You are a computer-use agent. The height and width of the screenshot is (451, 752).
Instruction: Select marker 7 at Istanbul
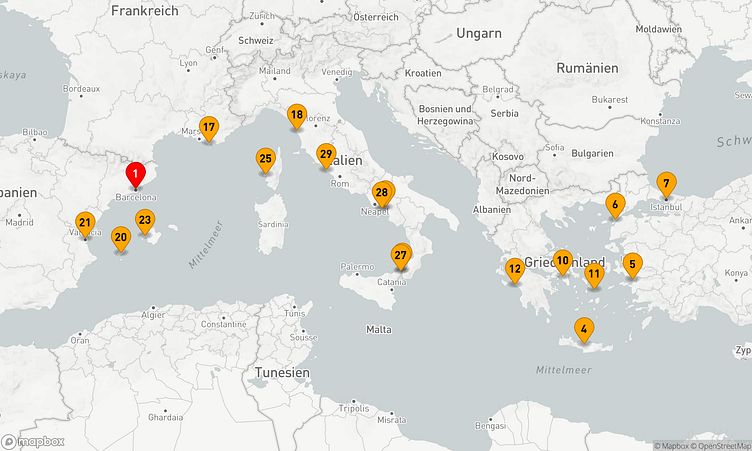coord(666,184)
